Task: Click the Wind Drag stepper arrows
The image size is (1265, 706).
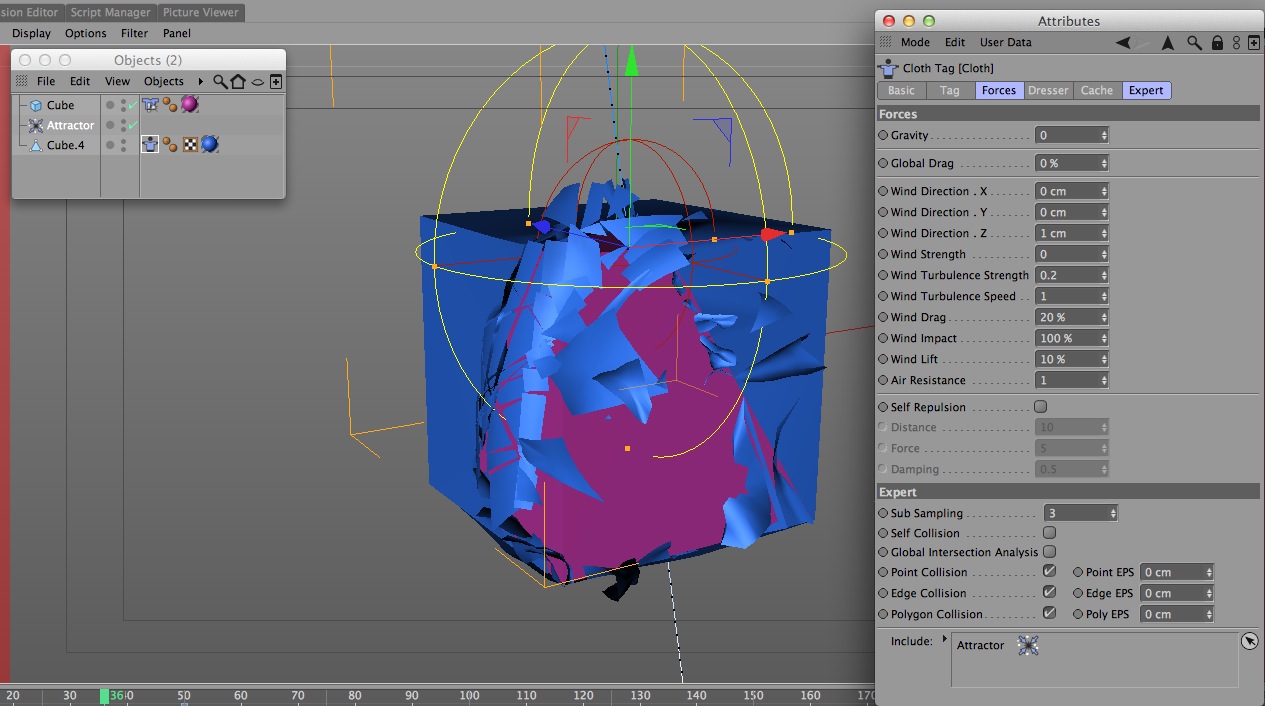Action: pyautogui.click(x=1104, y=317)
